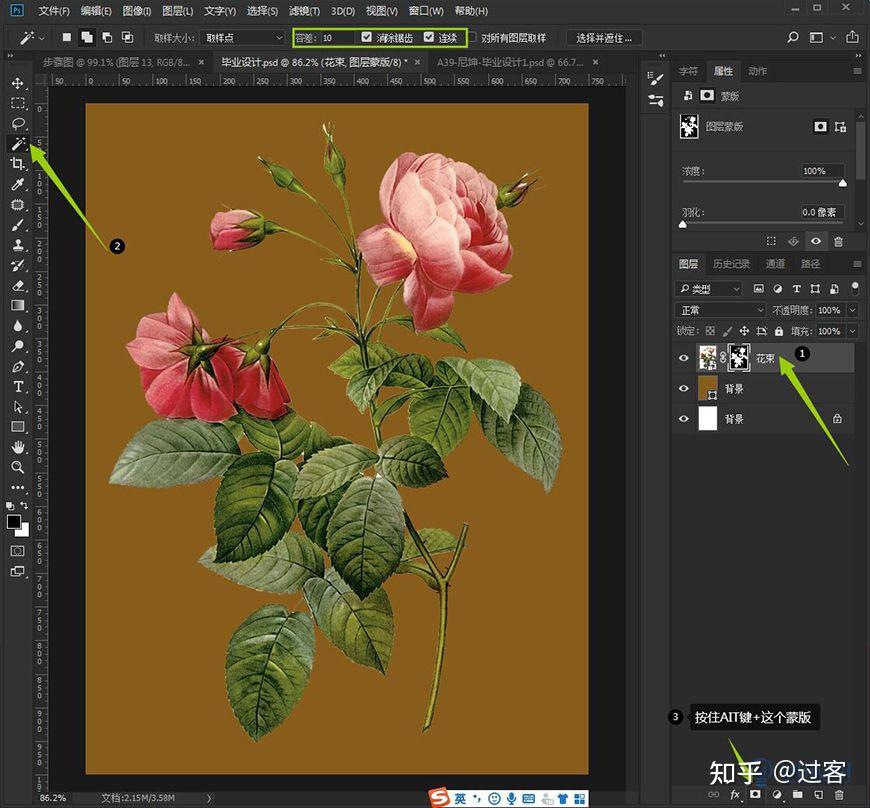870x808 pixels.
Task: Click the 选择并遮住 button
Action: click(x=604, y=38)
